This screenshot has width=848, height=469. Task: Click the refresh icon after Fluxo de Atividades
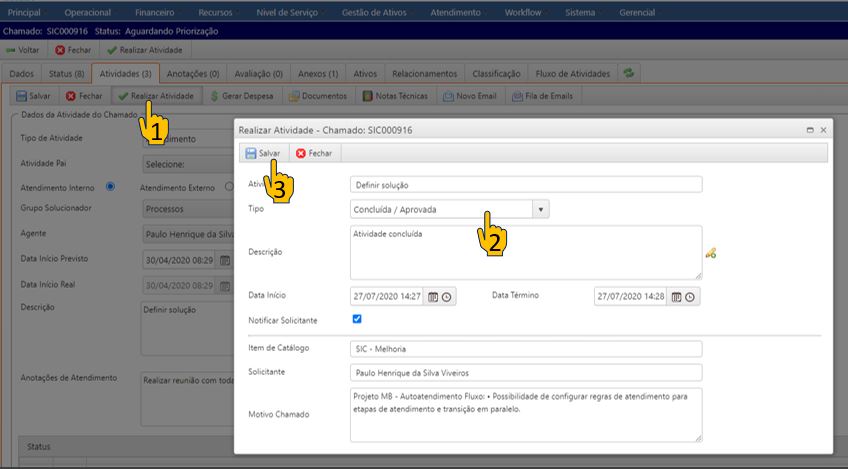click(628, 73)
